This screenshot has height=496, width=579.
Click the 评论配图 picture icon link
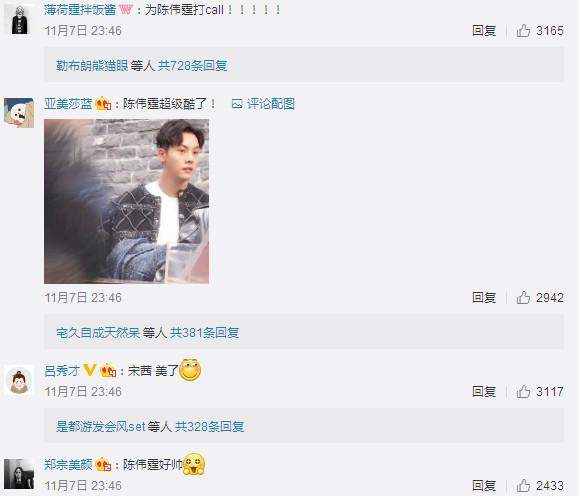[x=263, y=104]
